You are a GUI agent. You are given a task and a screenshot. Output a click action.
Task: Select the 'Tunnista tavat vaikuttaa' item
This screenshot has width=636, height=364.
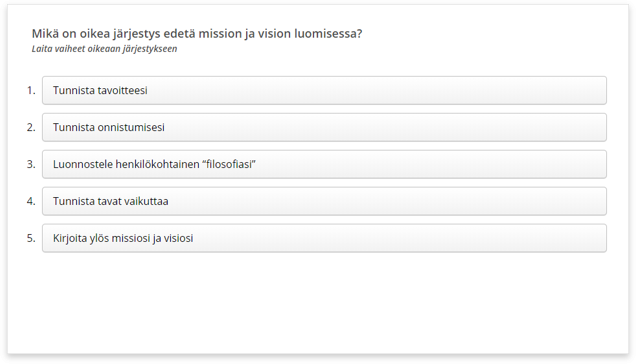pos(324,201)
